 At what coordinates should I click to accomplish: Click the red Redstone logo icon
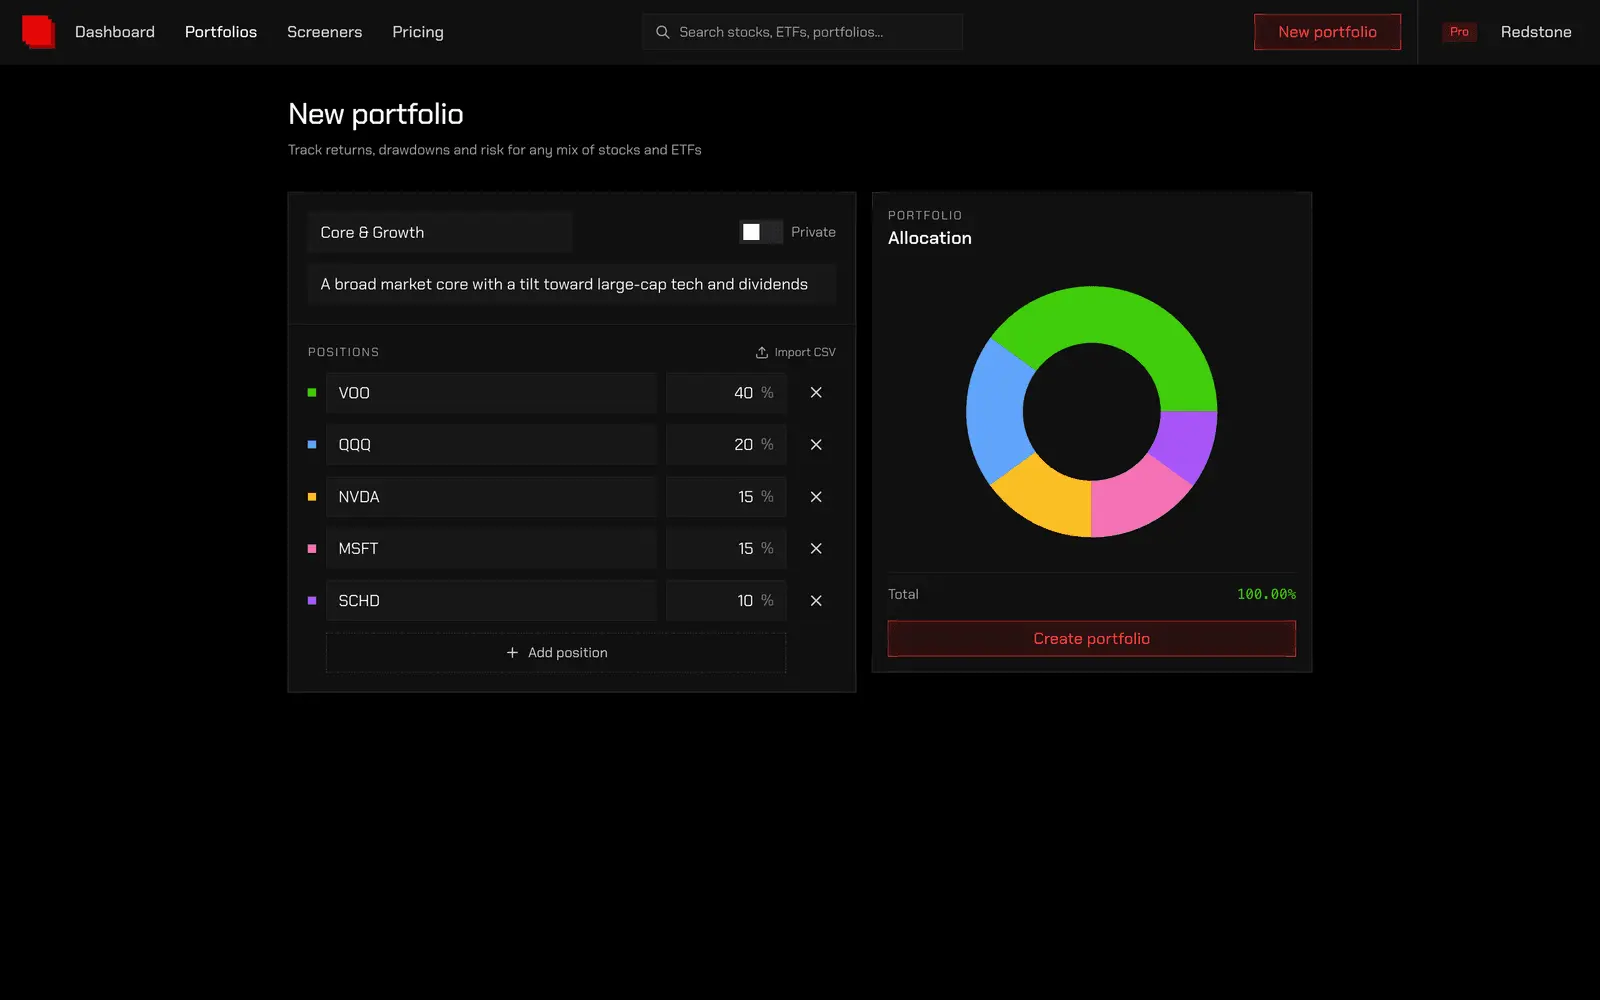tap(38, 32)
